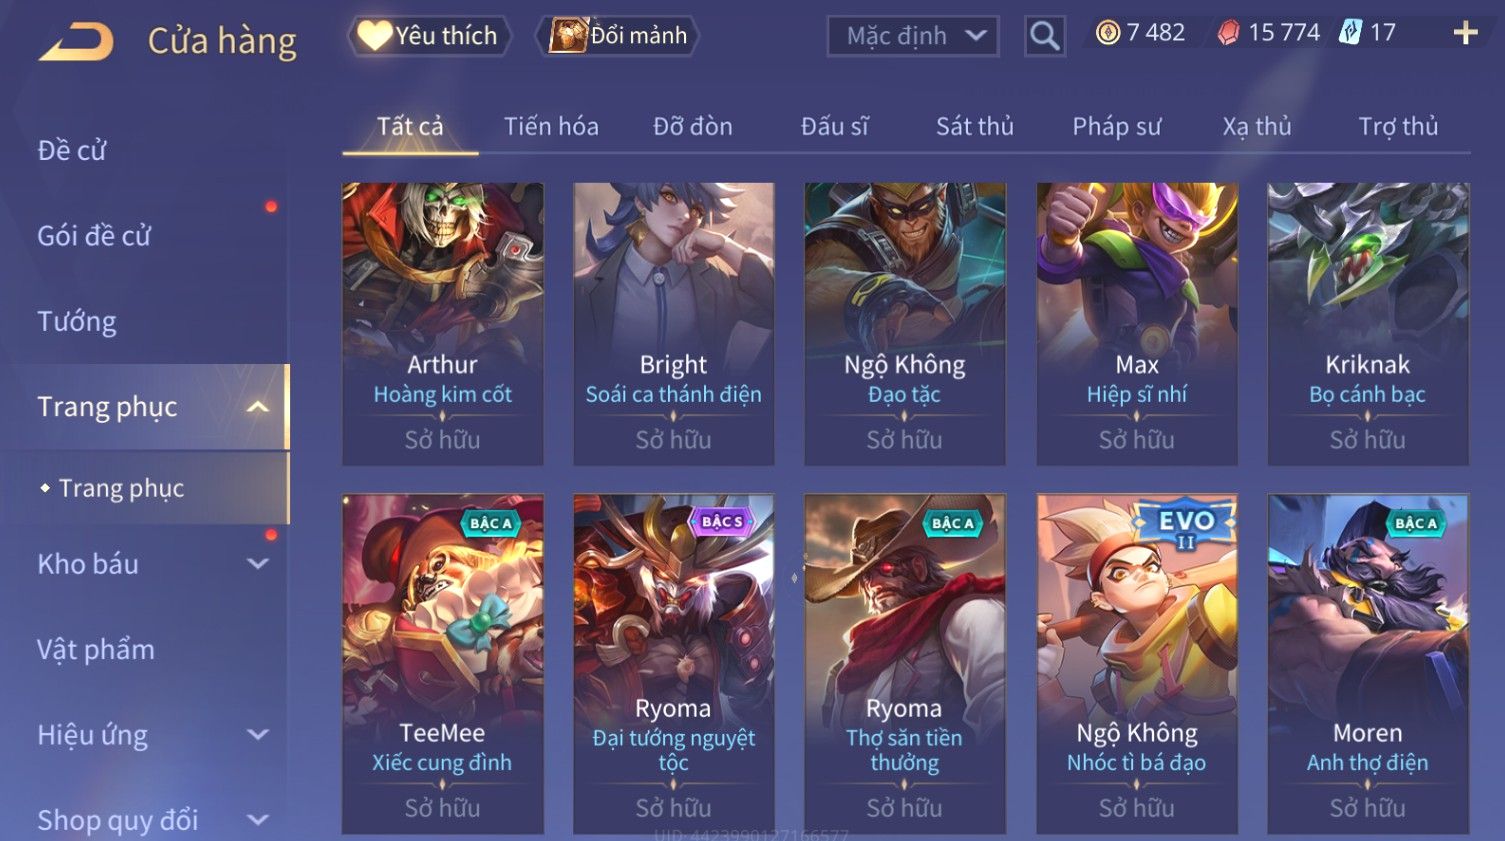Open Đổi mảnh shard exchange
Screen dimensions: 1505x841
pos(618,36)
